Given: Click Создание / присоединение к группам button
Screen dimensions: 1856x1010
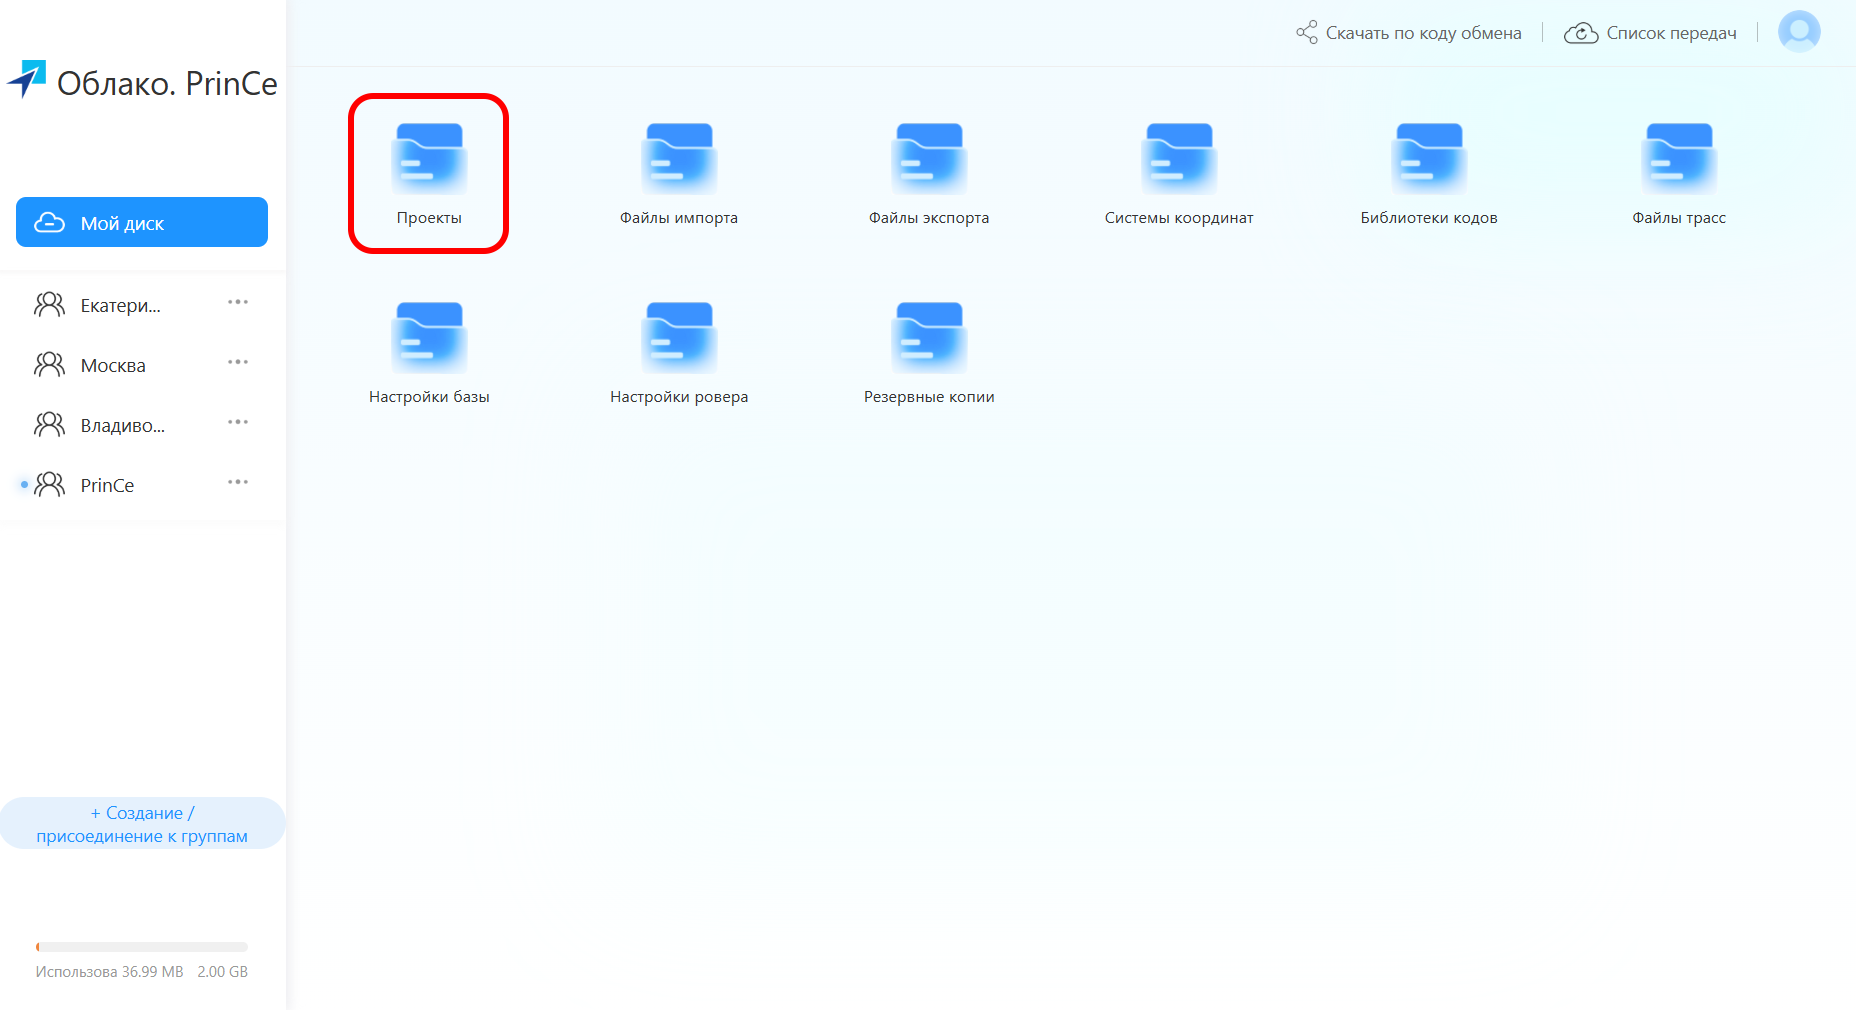Looking at the screenshot, I should coord(142,824).
